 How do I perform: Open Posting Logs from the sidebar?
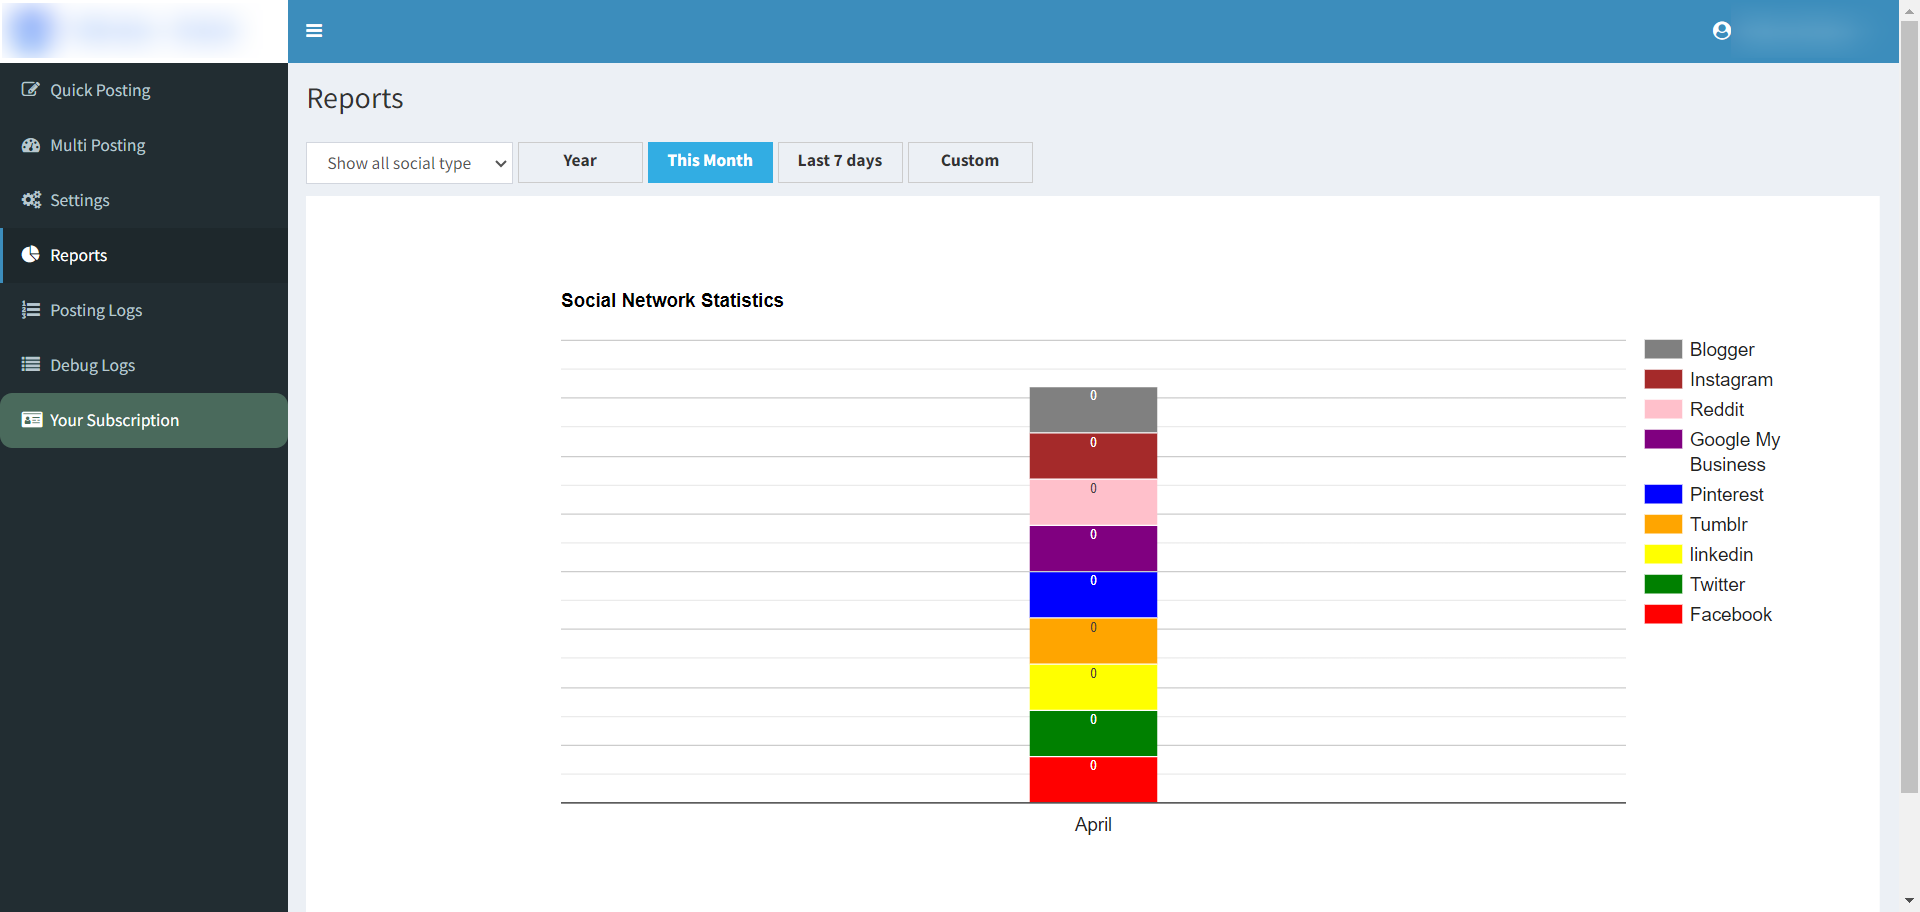(96, 310)
